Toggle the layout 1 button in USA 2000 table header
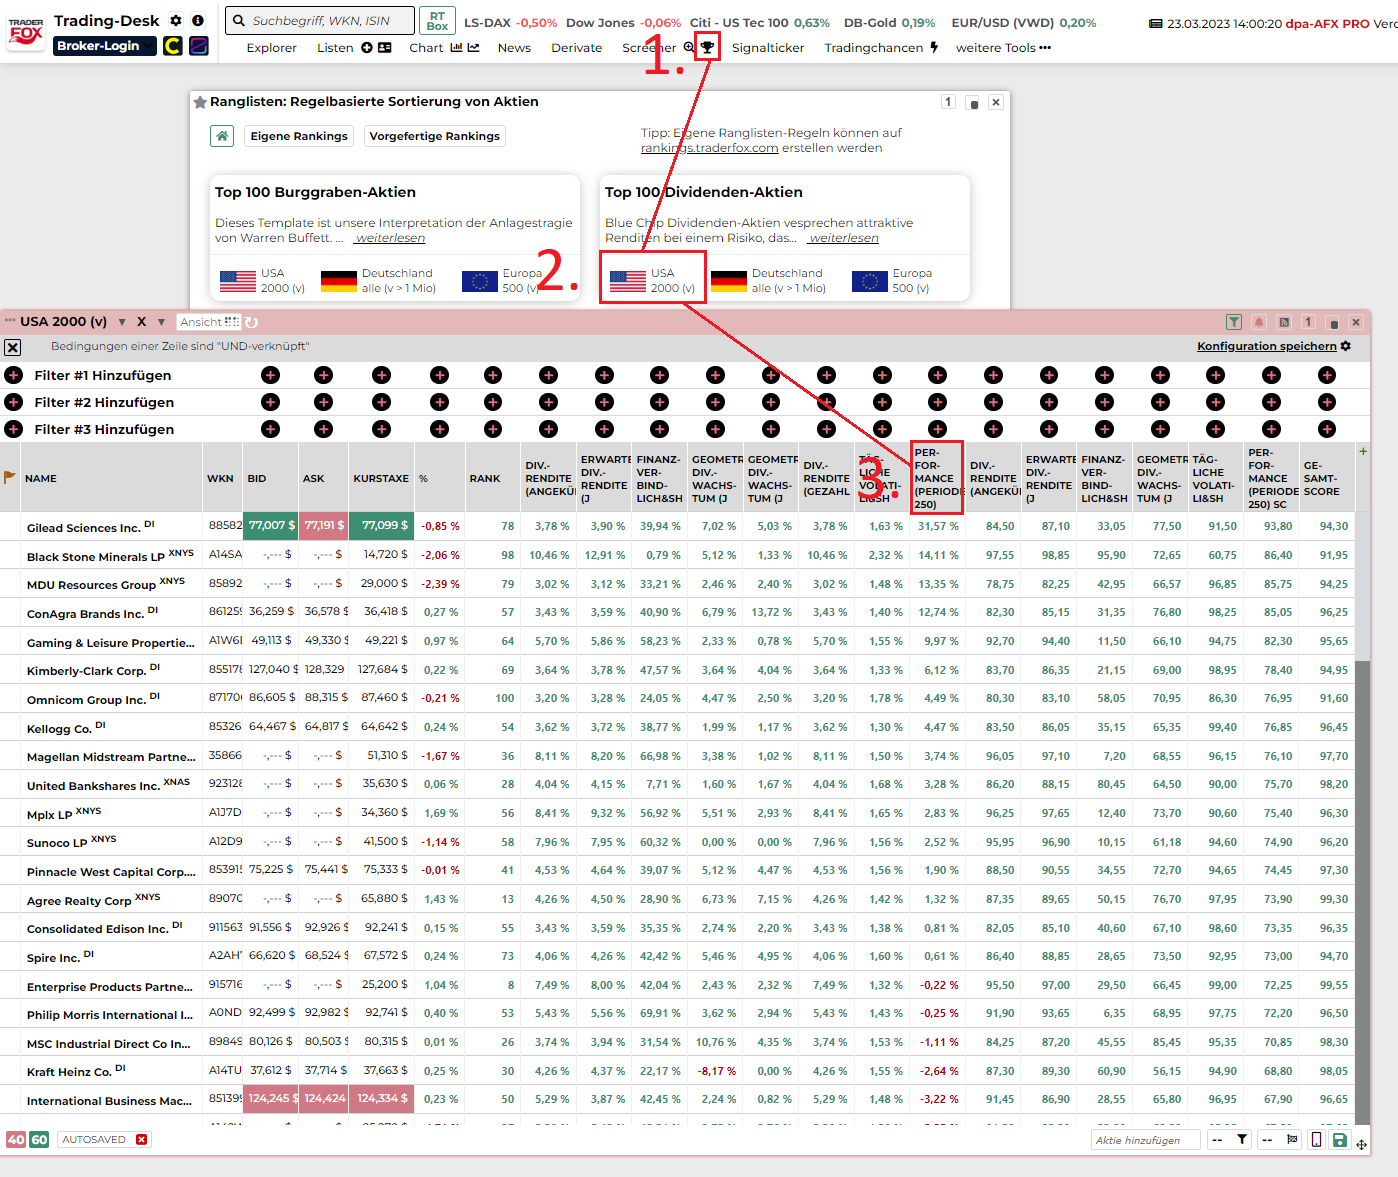 (1308, 322)
